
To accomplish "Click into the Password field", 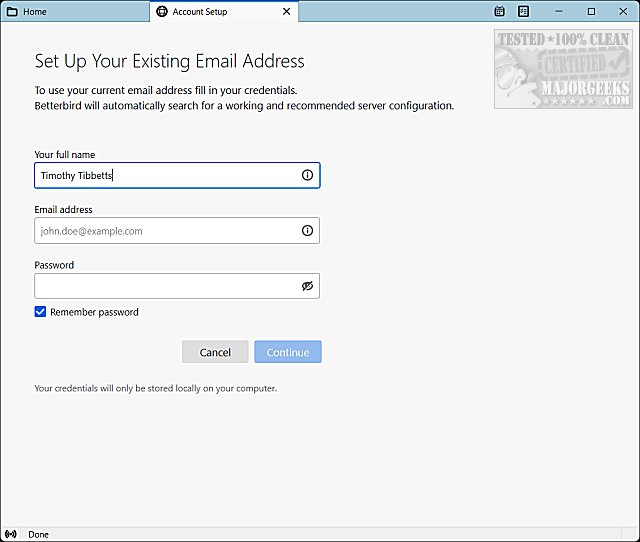I will (165, 286).
